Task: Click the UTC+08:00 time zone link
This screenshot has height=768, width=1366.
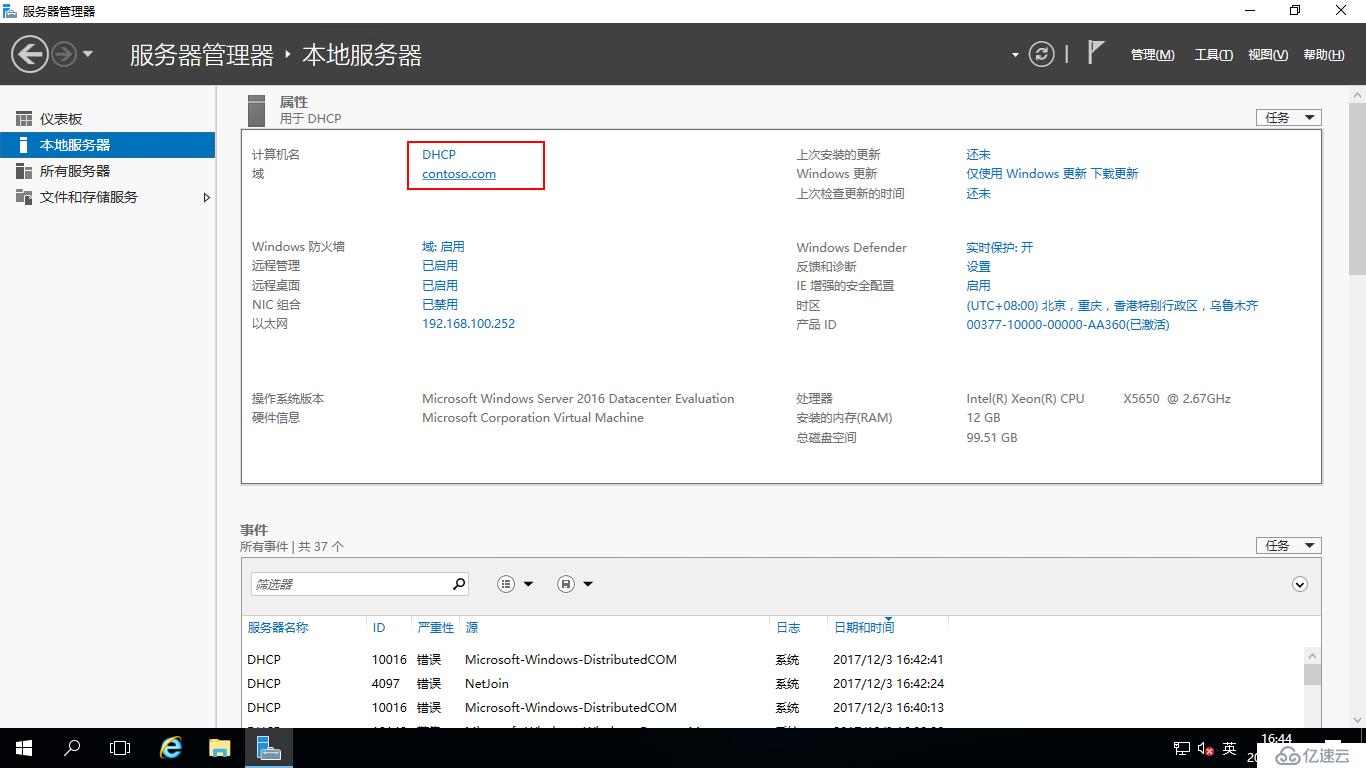Action: (x=1112, y=305)
